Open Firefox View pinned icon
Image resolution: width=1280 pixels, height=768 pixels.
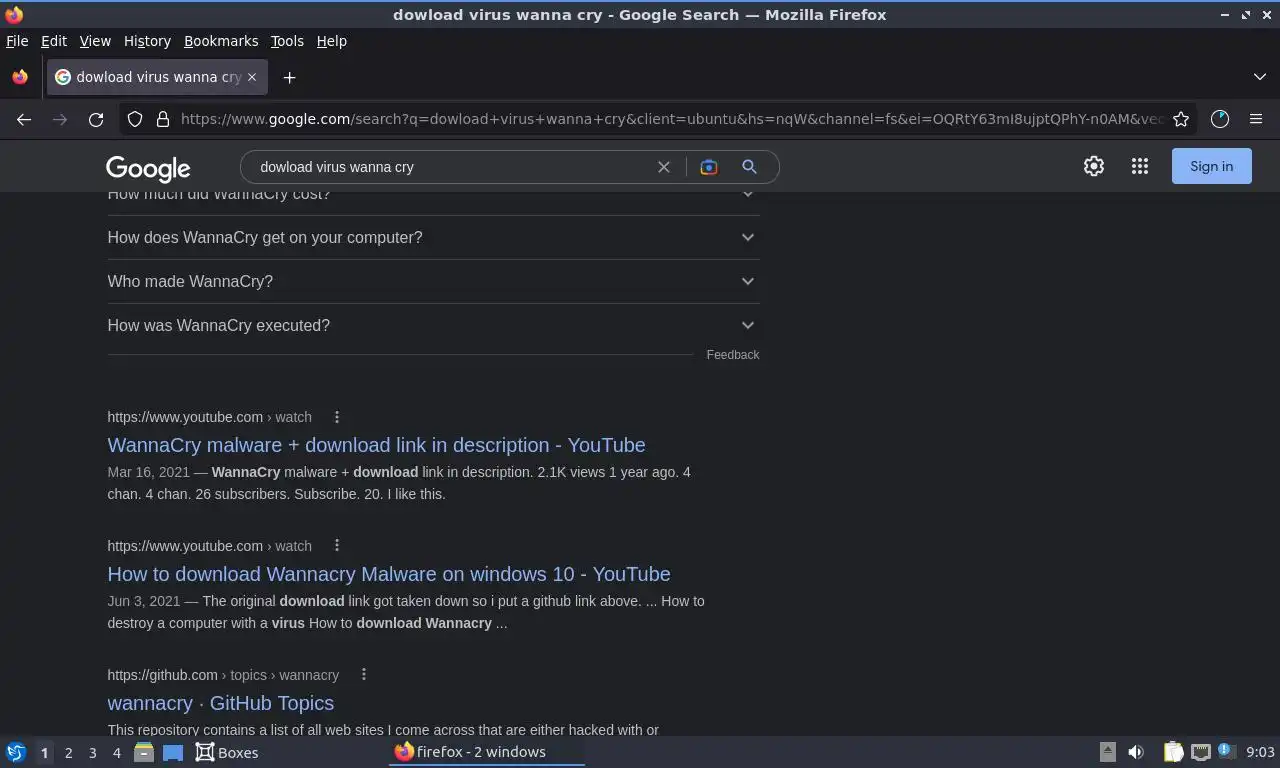coord(20,77)
